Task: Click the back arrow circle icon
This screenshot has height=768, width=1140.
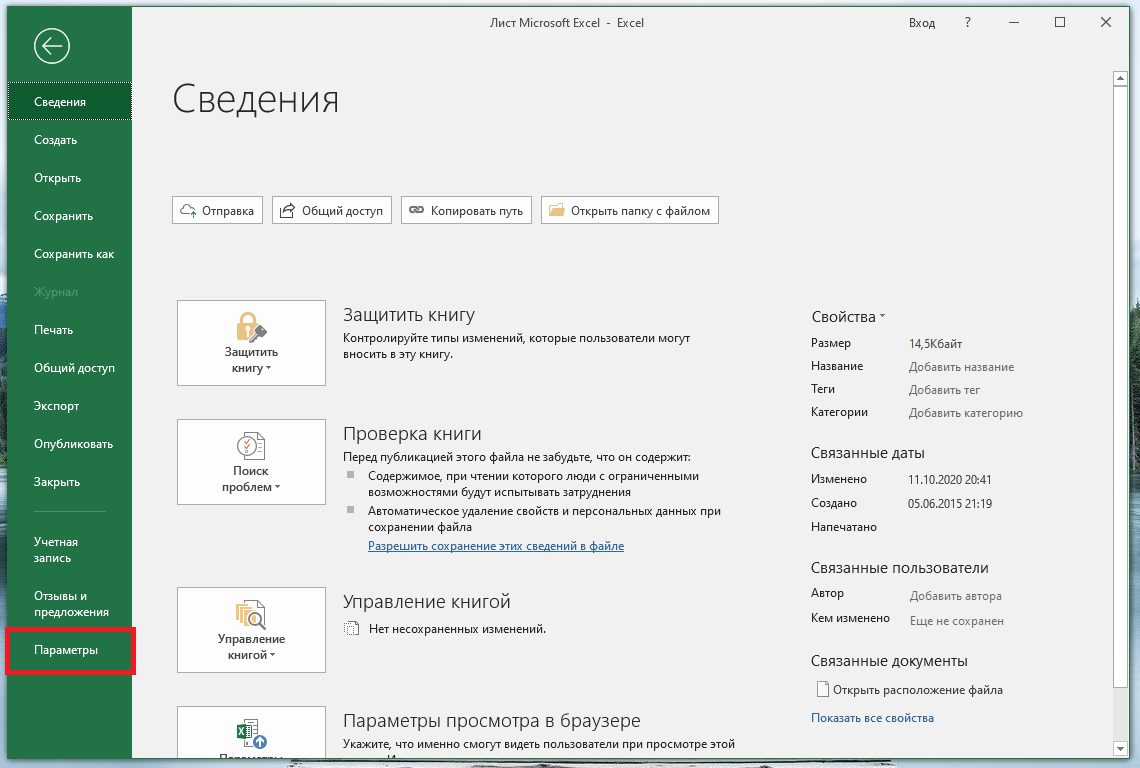Action: coord(52,47)
